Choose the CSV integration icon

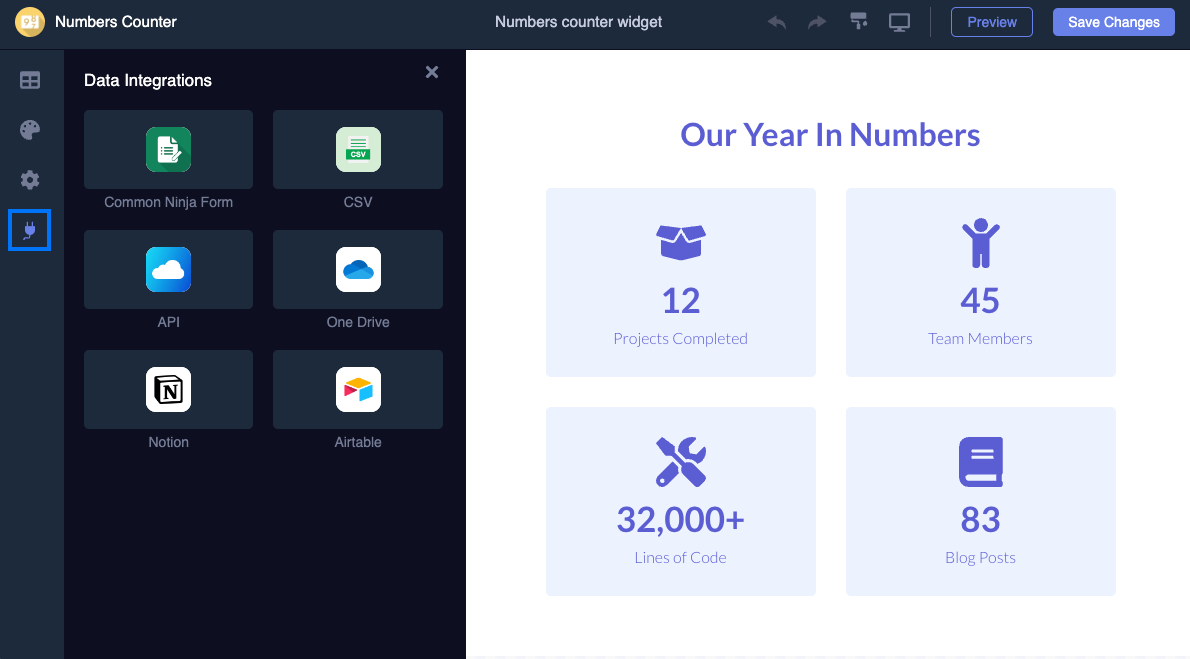point(358,150)
